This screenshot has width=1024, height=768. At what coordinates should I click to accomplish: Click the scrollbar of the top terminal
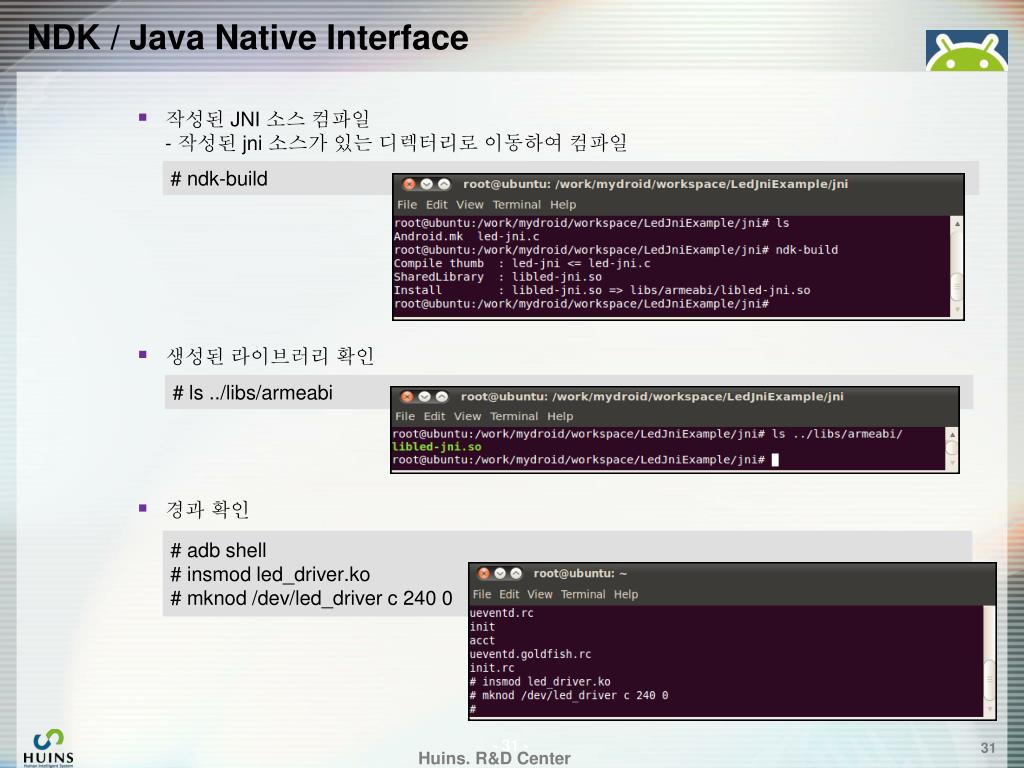pyautogui.click(x=957, y=266)
